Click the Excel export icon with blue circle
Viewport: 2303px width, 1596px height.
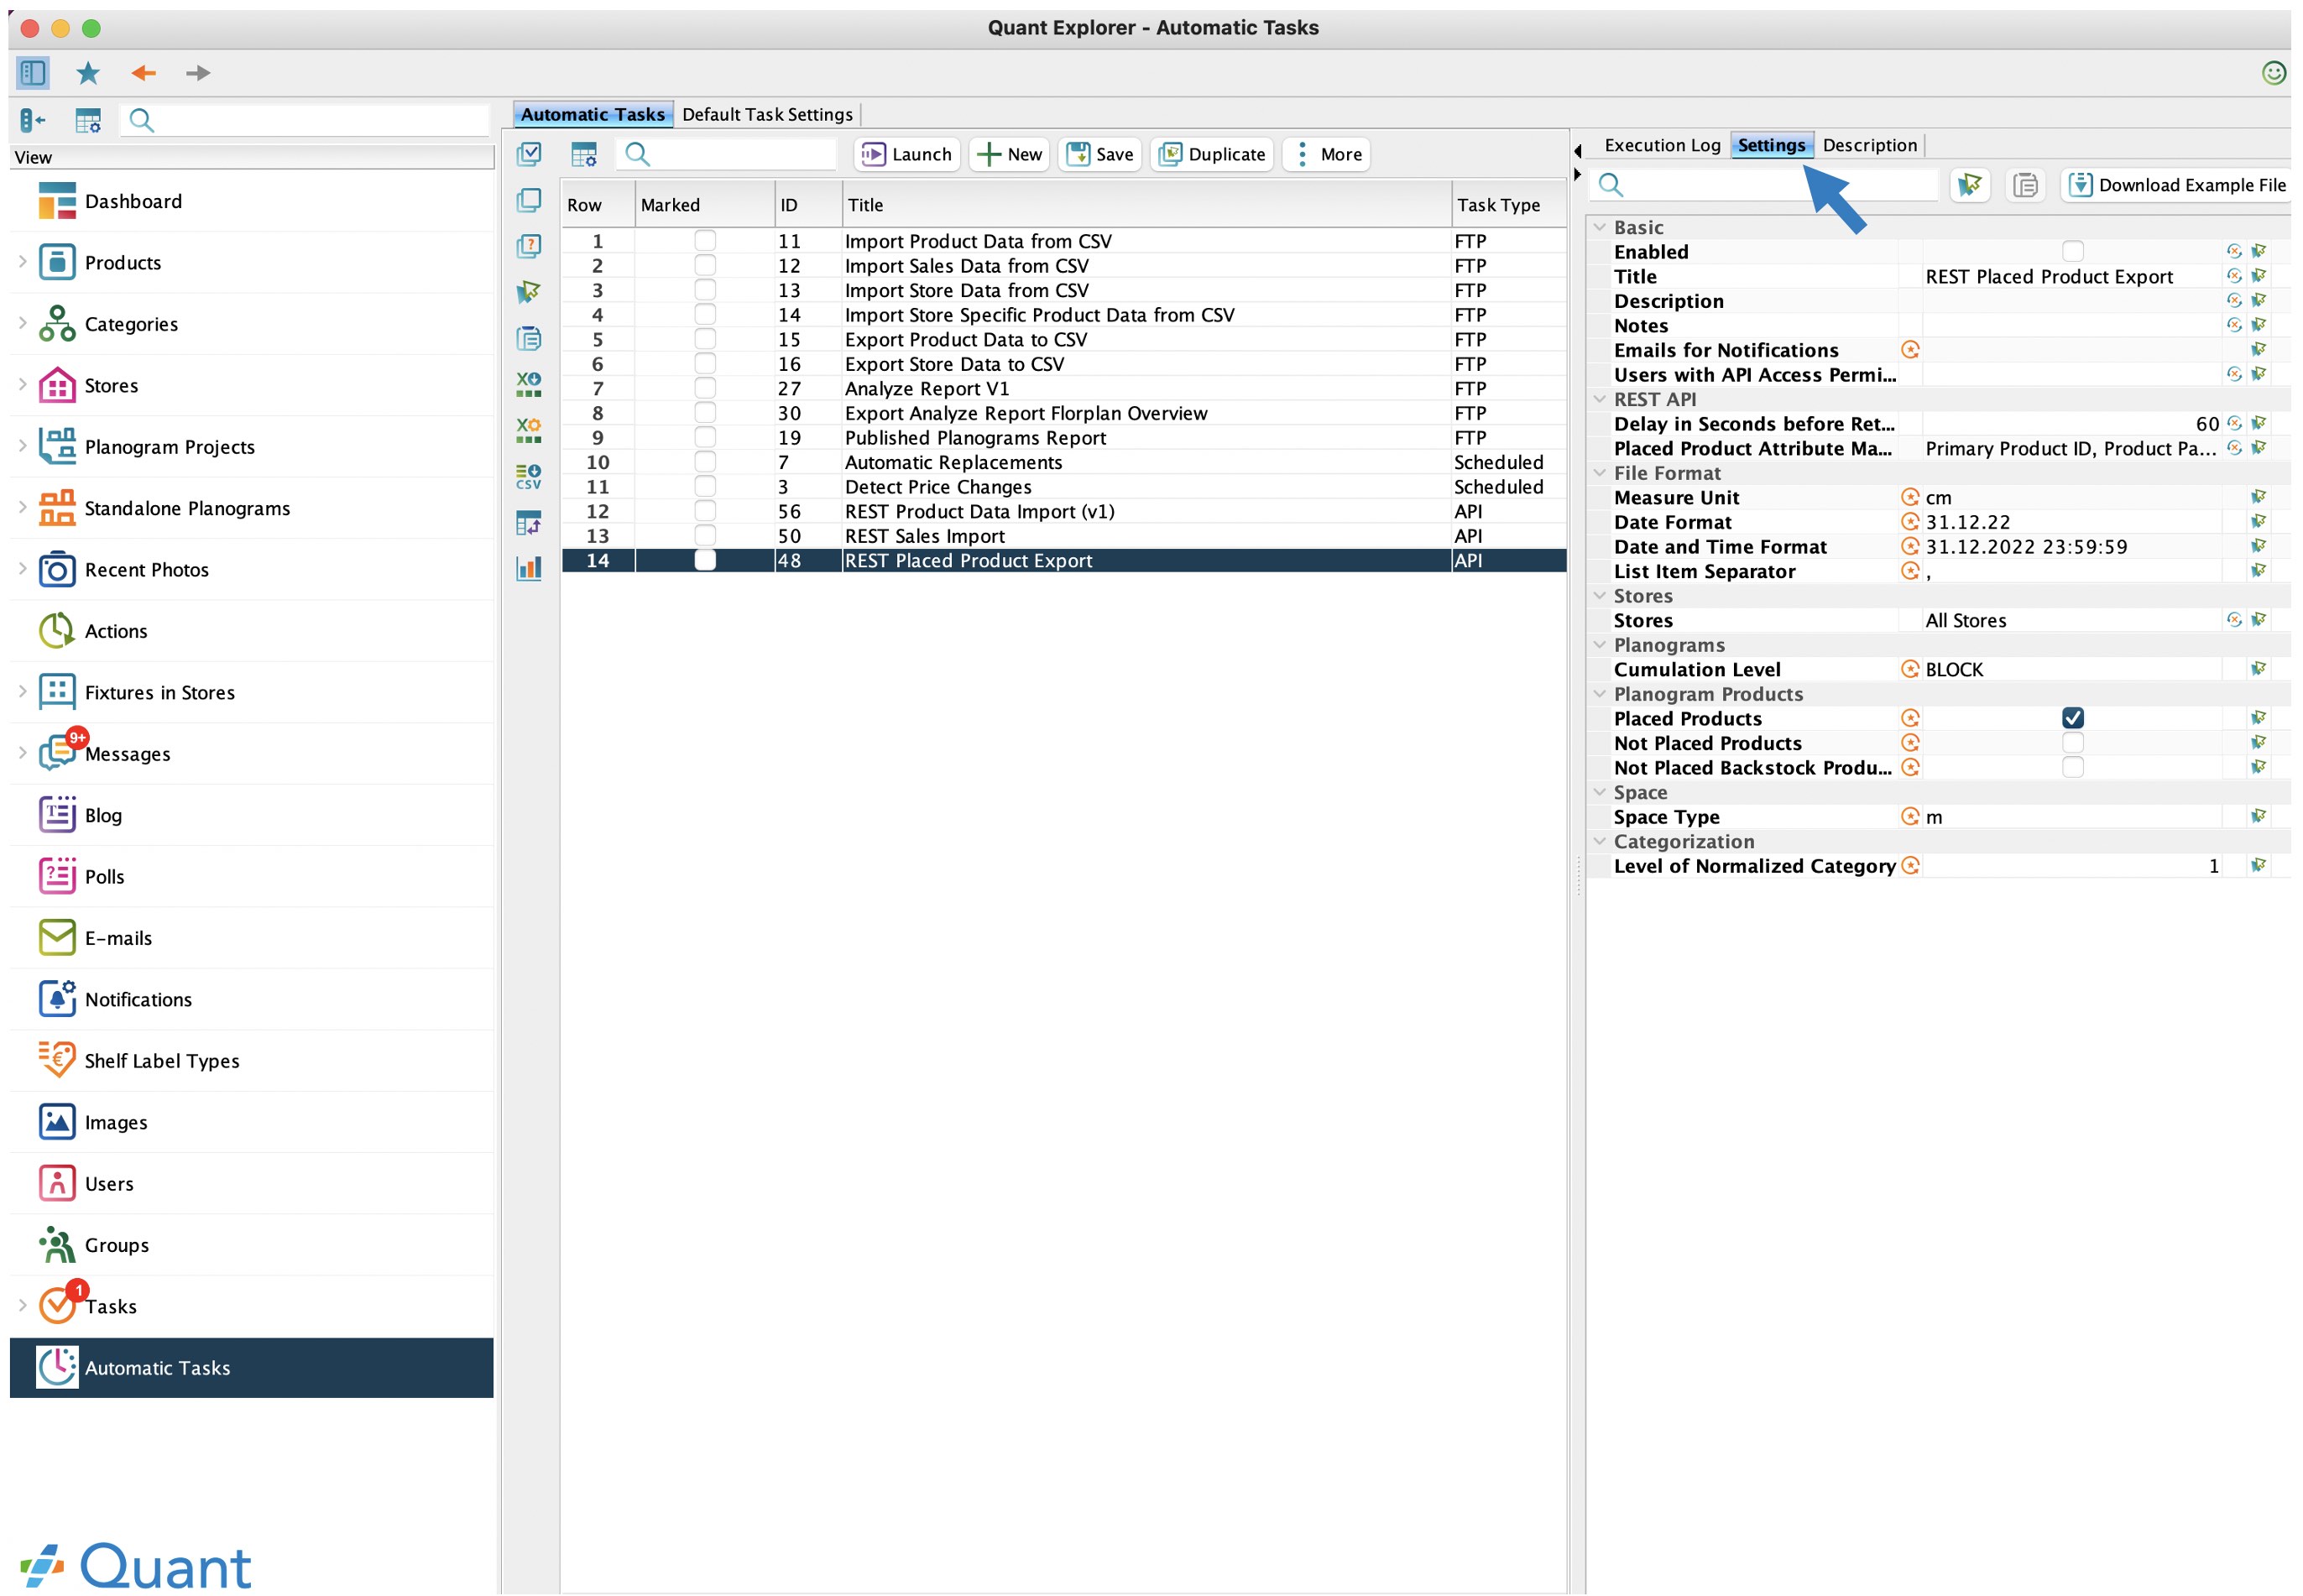(x=529, y=384)
